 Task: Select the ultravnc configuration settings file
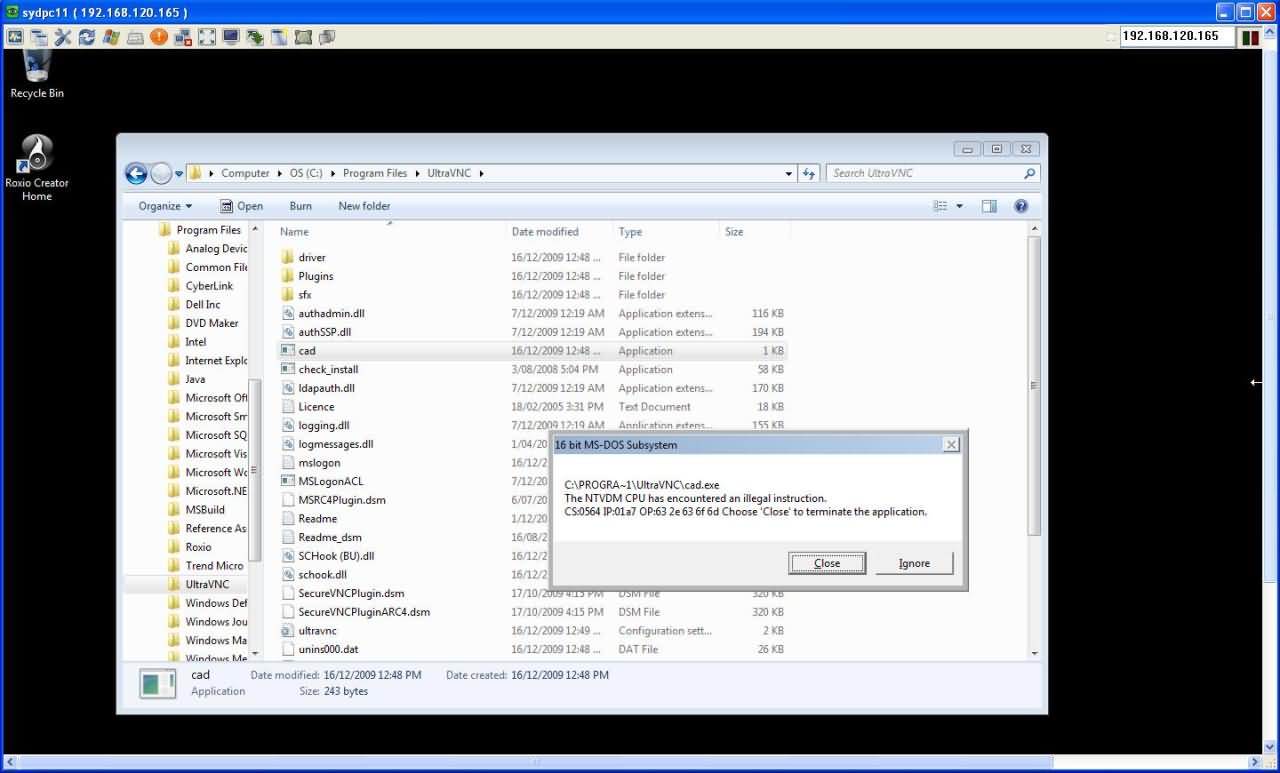tap(532, 631)
